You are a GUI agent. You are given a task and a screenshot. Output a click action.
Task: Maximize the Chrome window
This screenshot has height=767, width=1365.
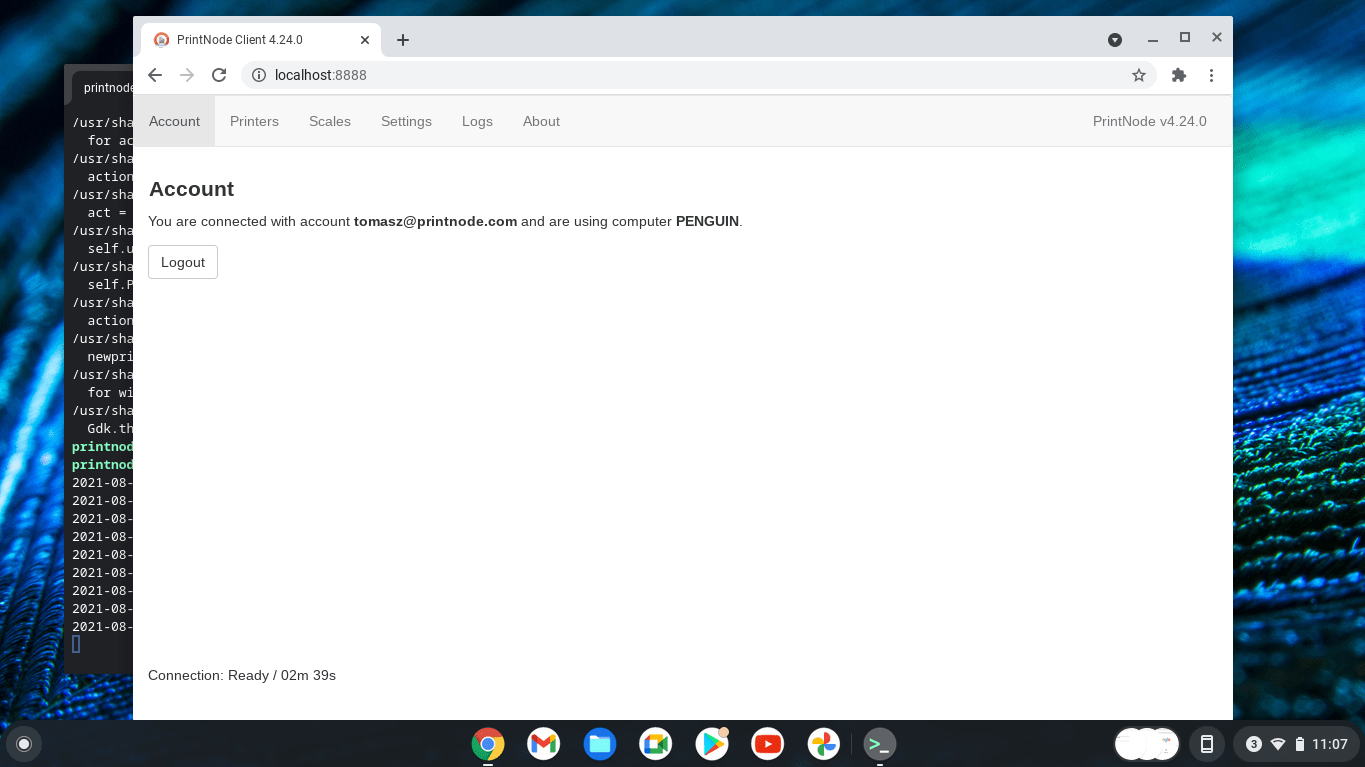coord(1185,38)
